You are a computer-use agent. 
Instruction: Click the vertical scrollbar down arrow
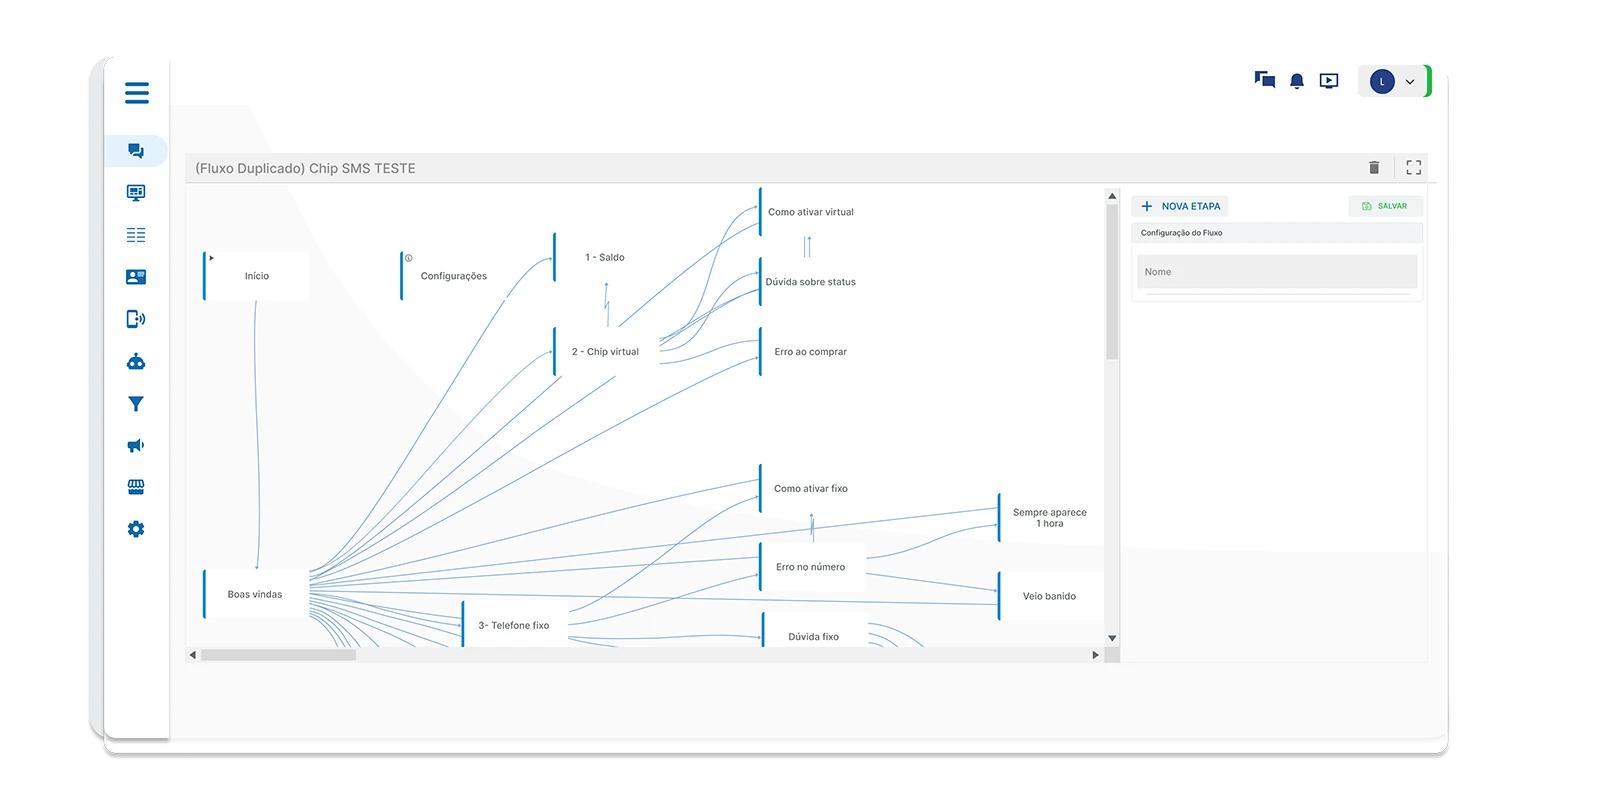tap(1112, 638)
